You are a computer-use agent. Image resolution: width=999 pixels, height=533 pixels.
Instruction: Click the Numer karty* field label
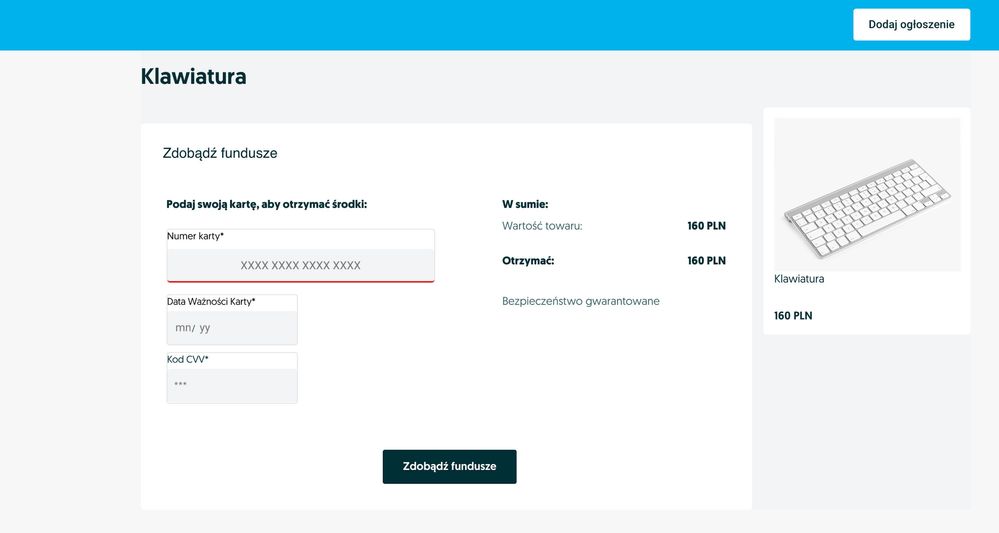click(195, 237)
